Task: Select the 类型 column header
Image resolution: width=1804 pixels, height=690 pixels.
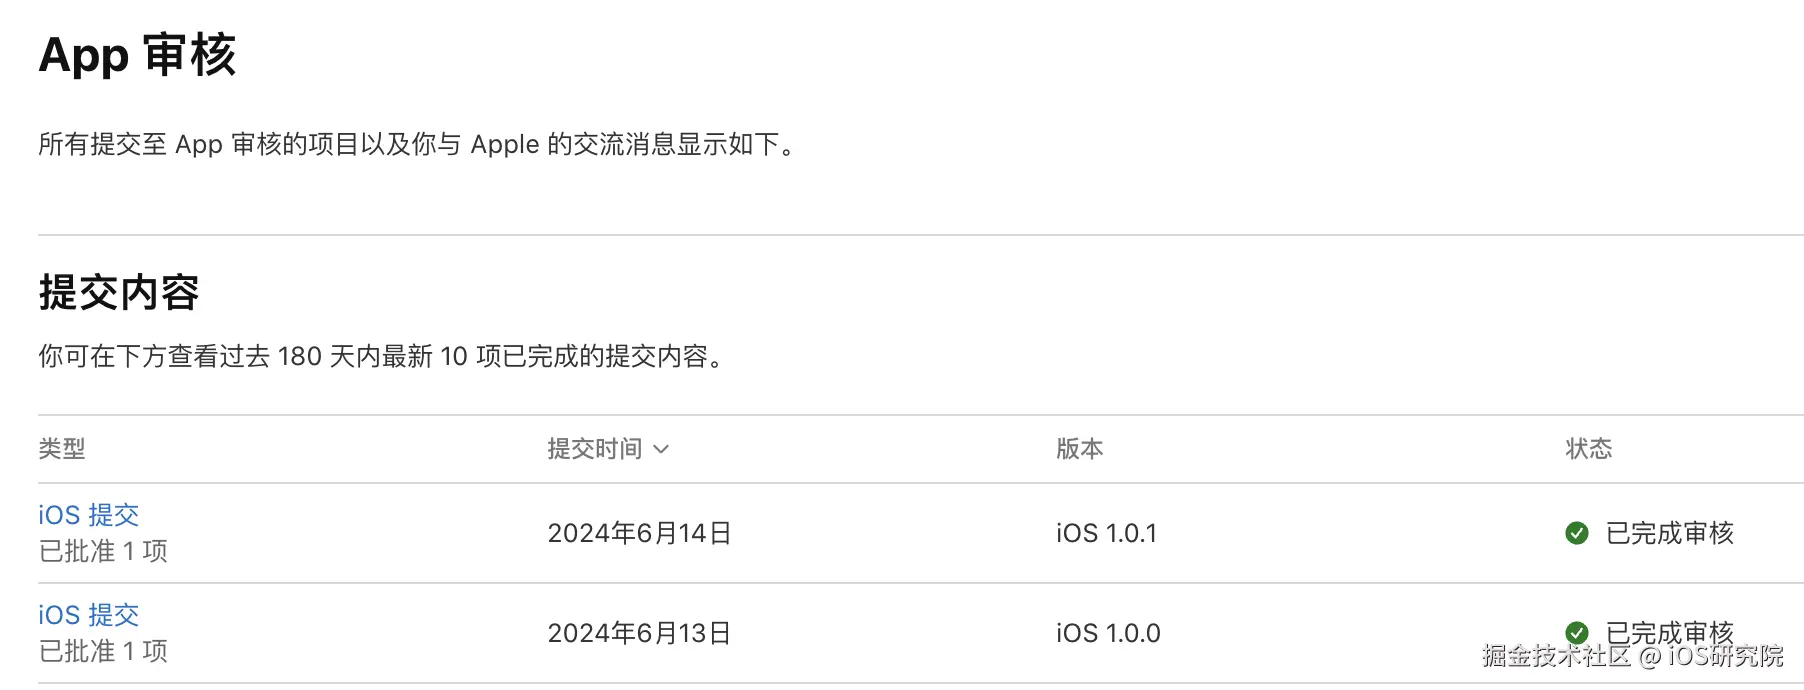Action: (x=62, y=450)
